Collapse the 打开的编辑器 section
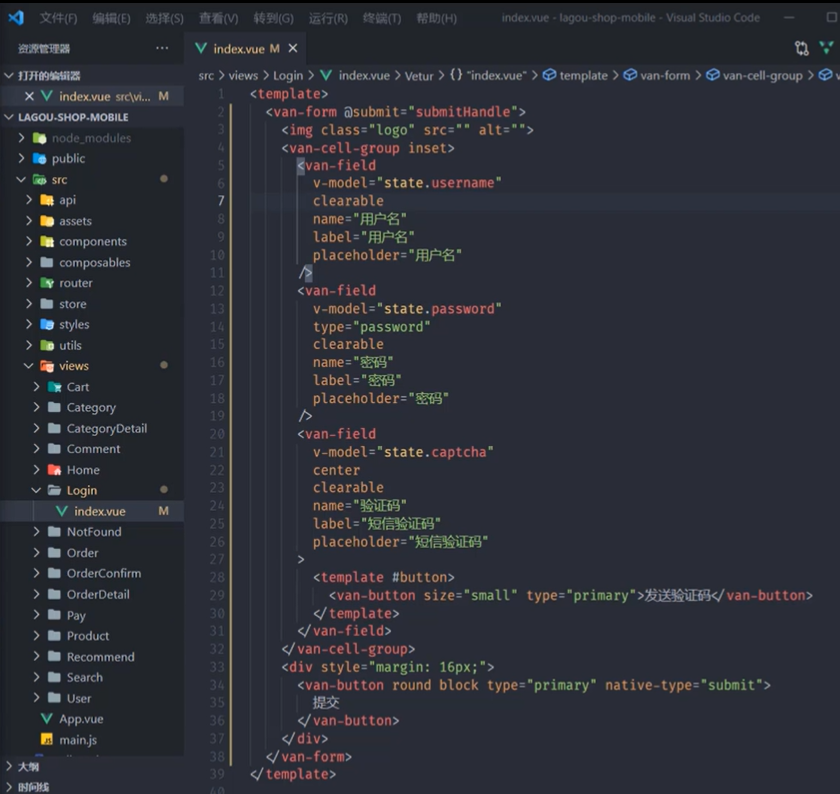 [9, 76]
